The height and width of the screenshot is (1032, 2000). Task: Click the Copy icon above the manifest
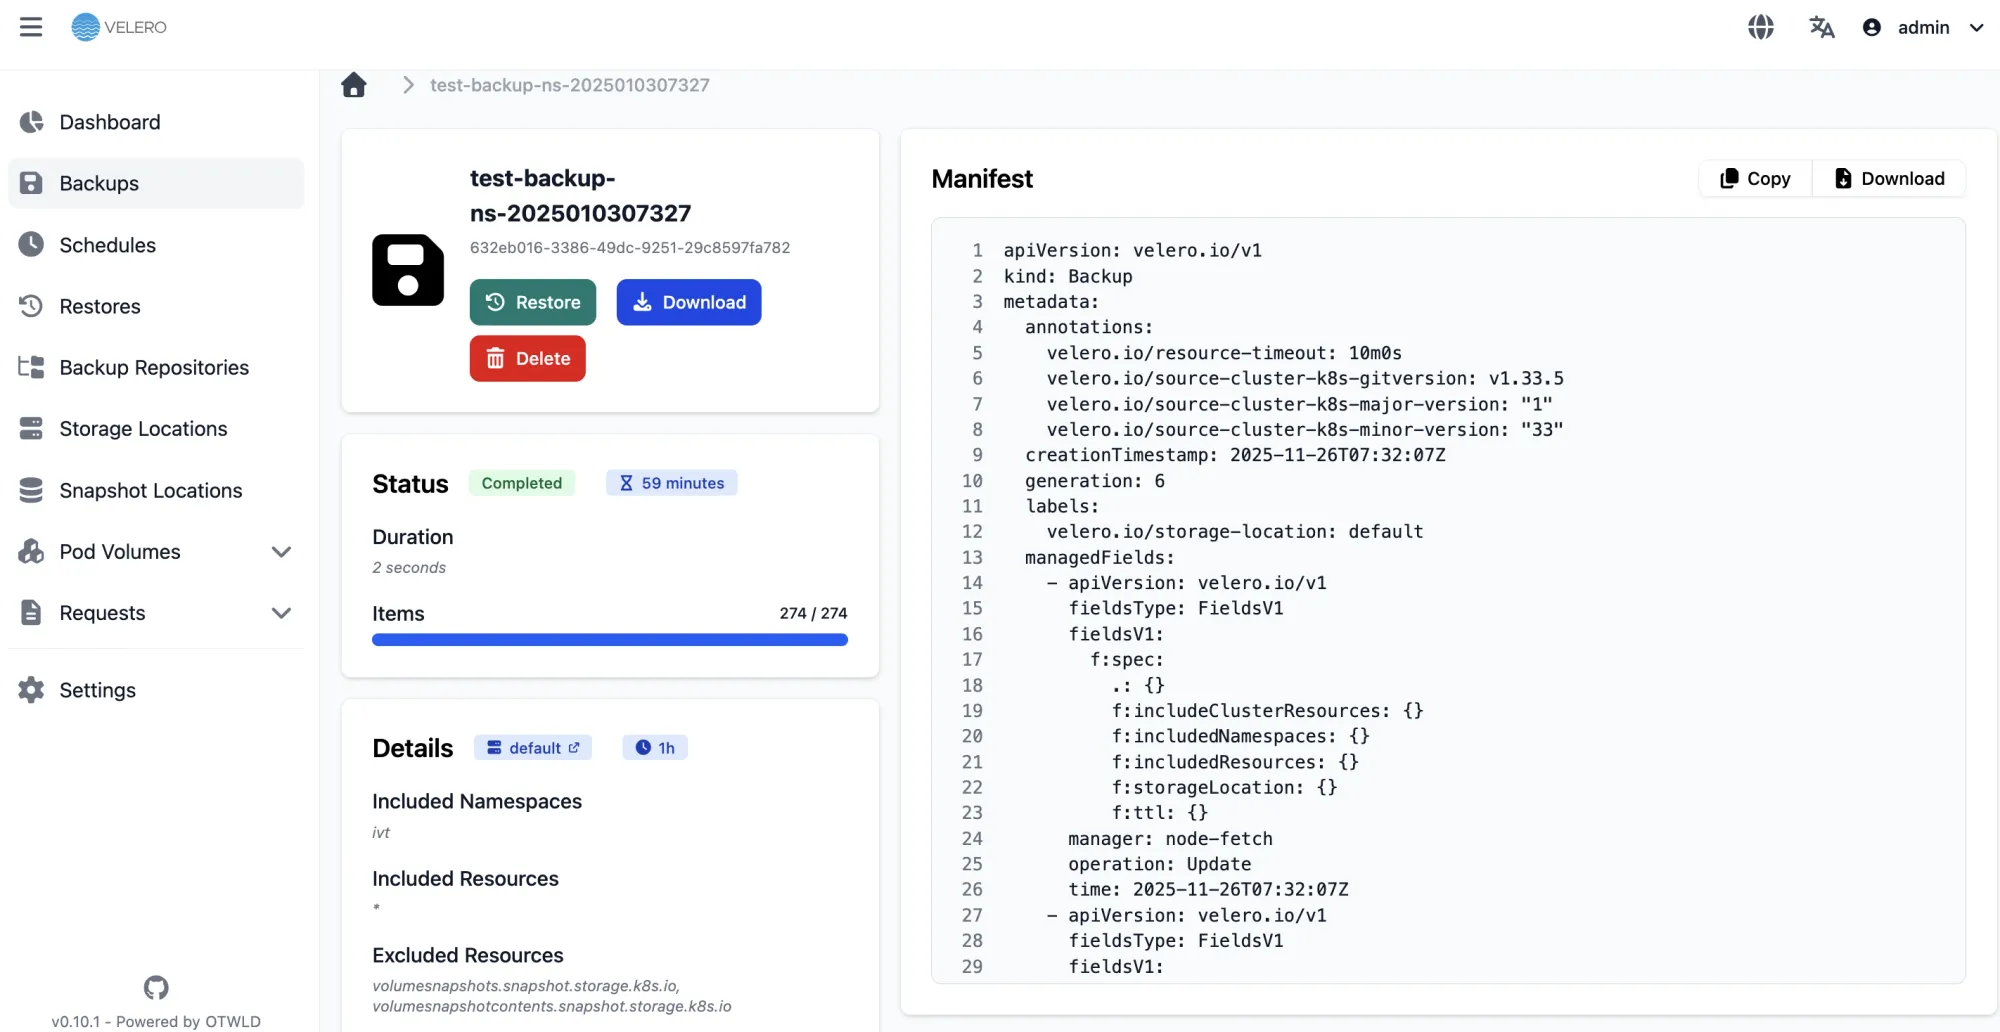[x=1729, y=178]
